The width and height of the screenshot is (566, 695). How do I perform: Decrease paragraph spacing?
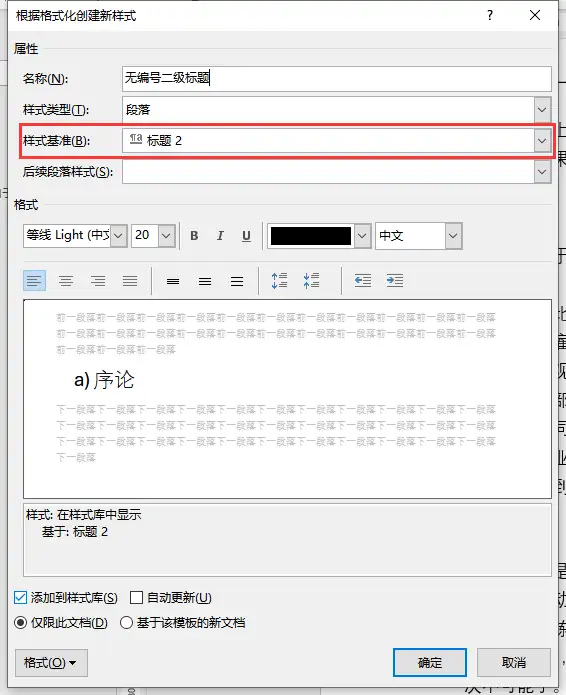tap(311, 281)
